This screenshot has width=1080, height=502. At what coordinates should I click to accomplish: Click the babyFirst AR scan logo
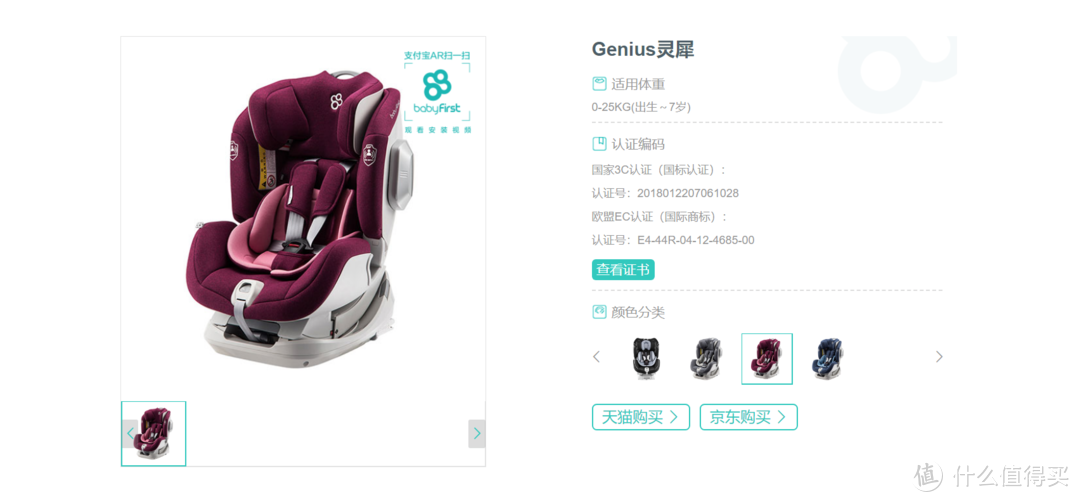point(437,92)
